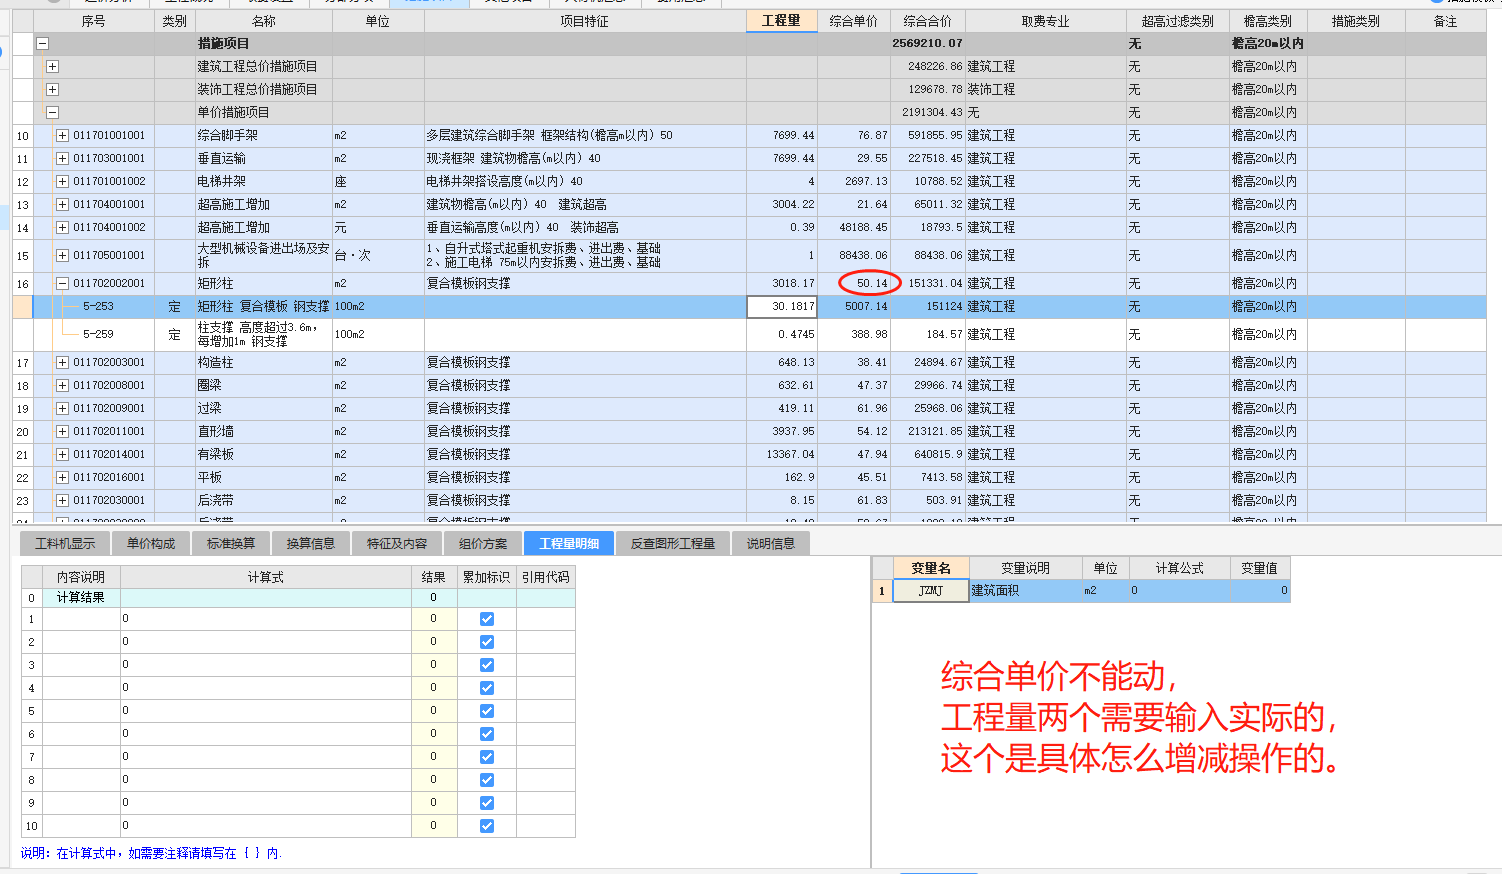The height and width of the screenshot is (874, 1502).
Task: Open the 组价方案 tab
Action: point(483,543)
